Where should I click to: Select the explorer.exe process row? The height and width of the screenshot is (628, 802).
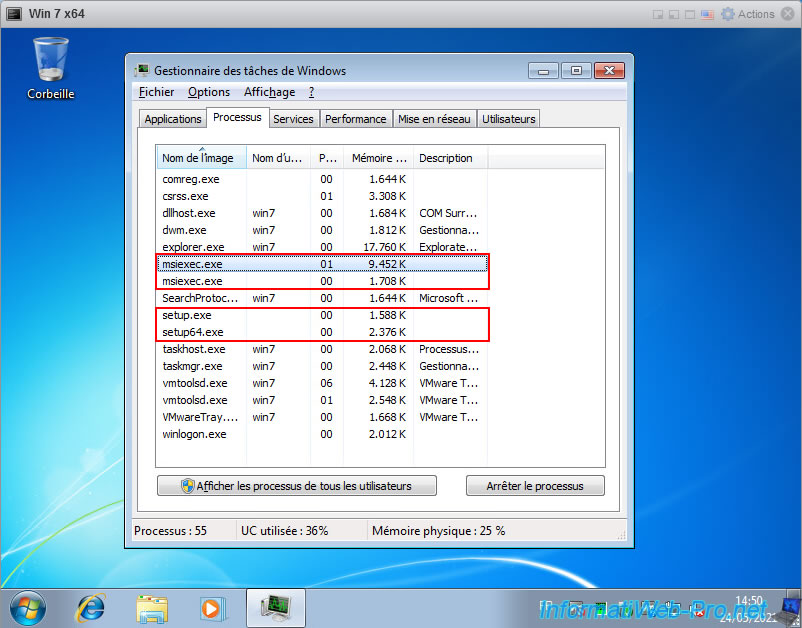tap(193, 247)
